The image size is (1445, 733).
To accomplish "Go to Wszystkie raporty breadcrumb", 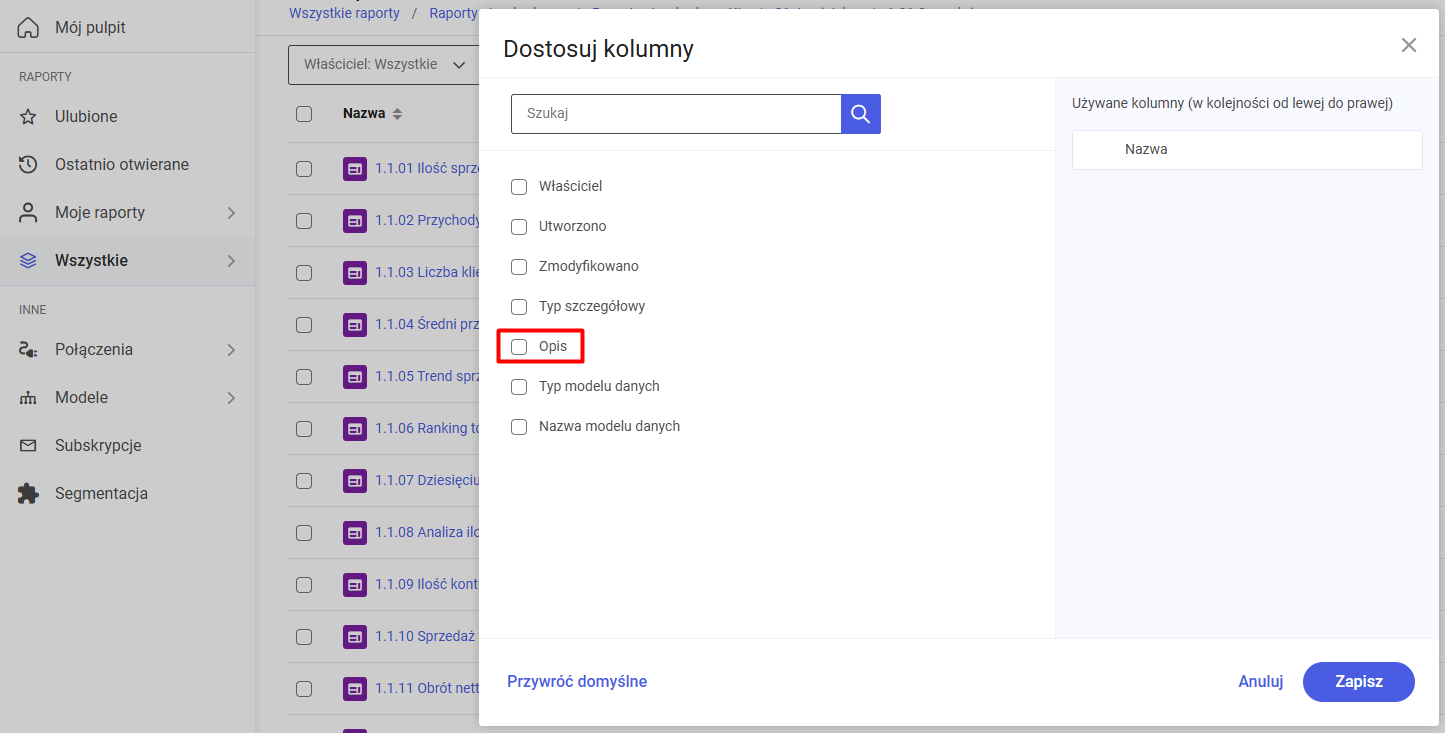I will click(x=344, y=13).
